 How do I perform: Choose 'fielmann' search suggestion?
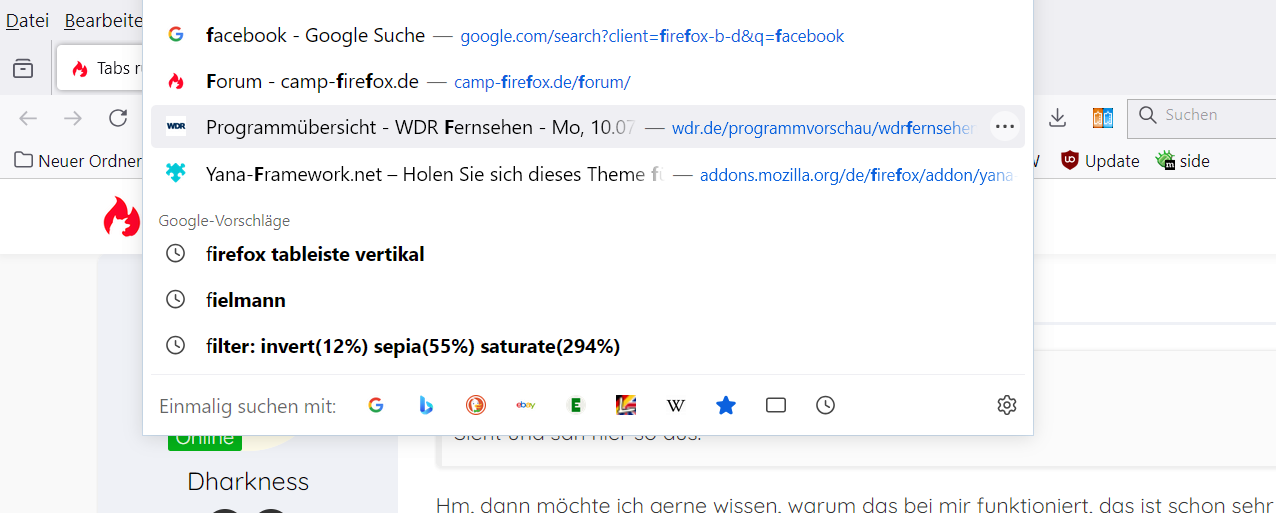point(588,300)
